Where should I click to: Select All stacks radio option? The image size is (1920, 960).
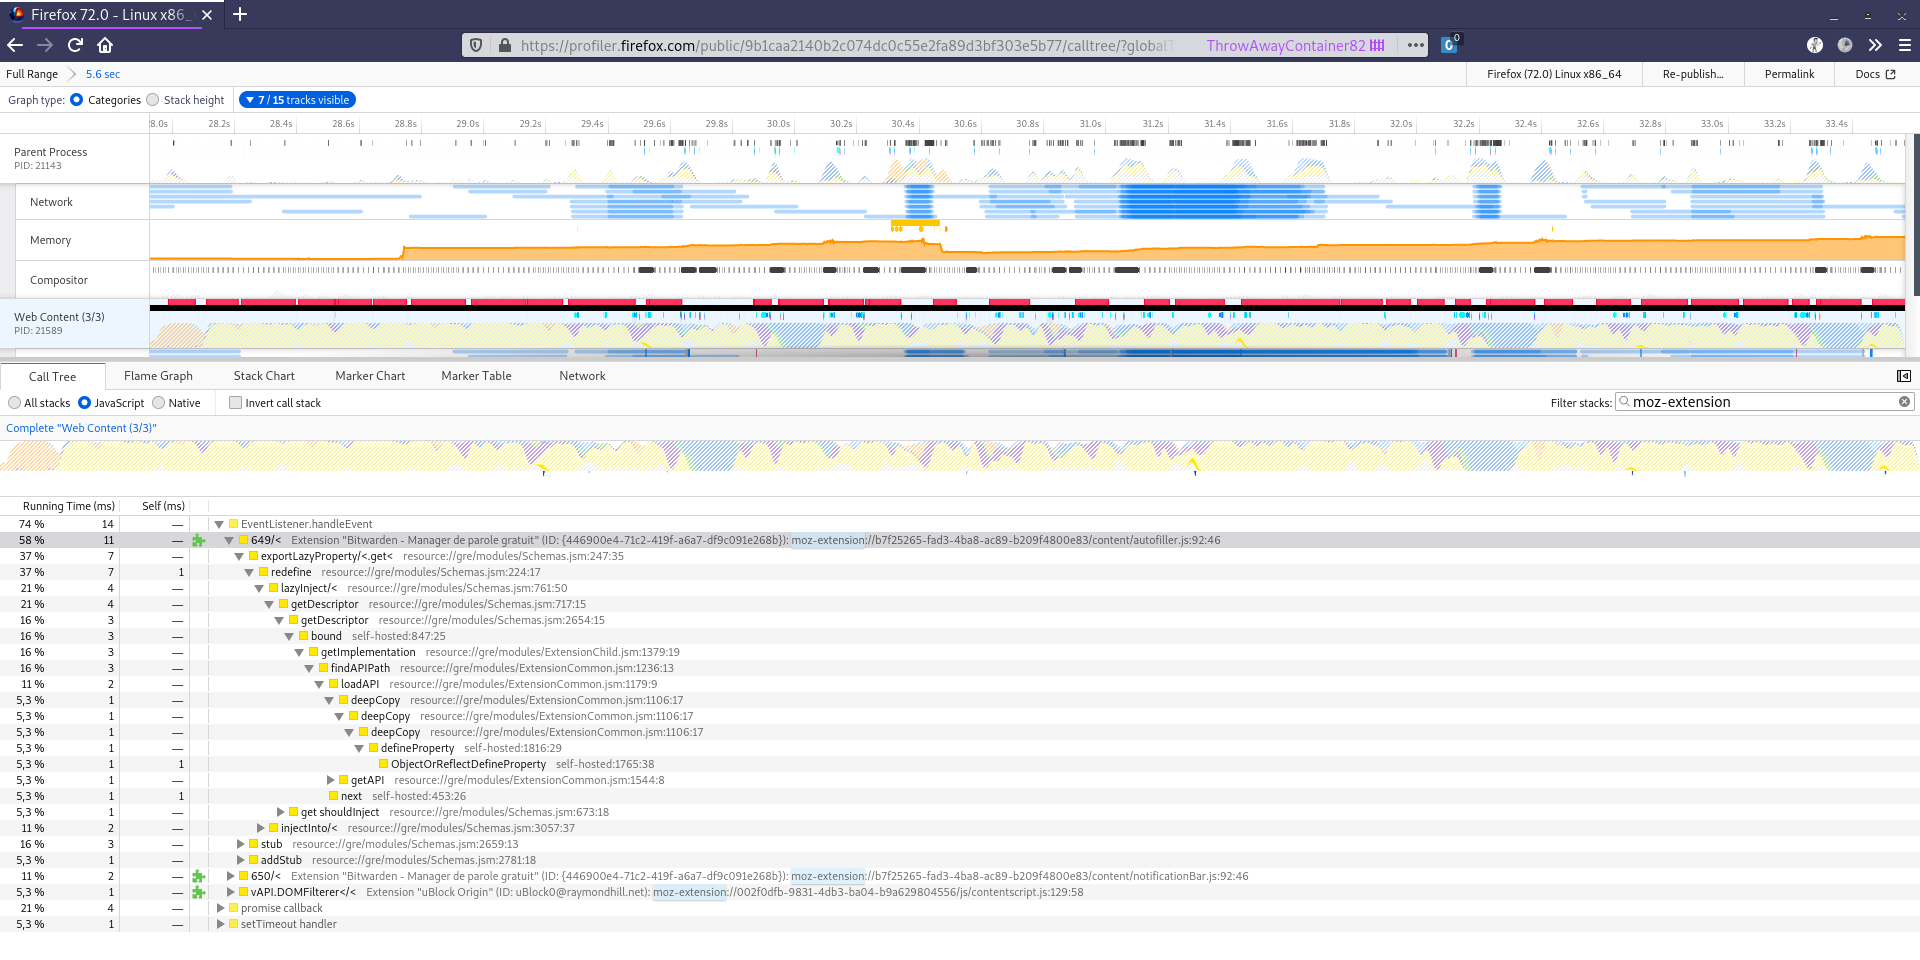coord(14,403)
